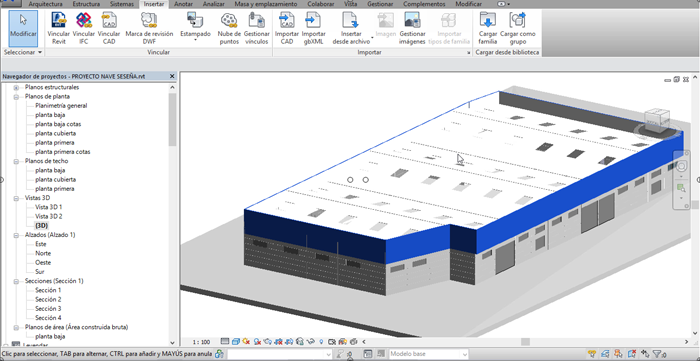Open the Seleccionar dropdown
Image resolution: width=700 pixels, height=361 pixels.
click(23, 52)
